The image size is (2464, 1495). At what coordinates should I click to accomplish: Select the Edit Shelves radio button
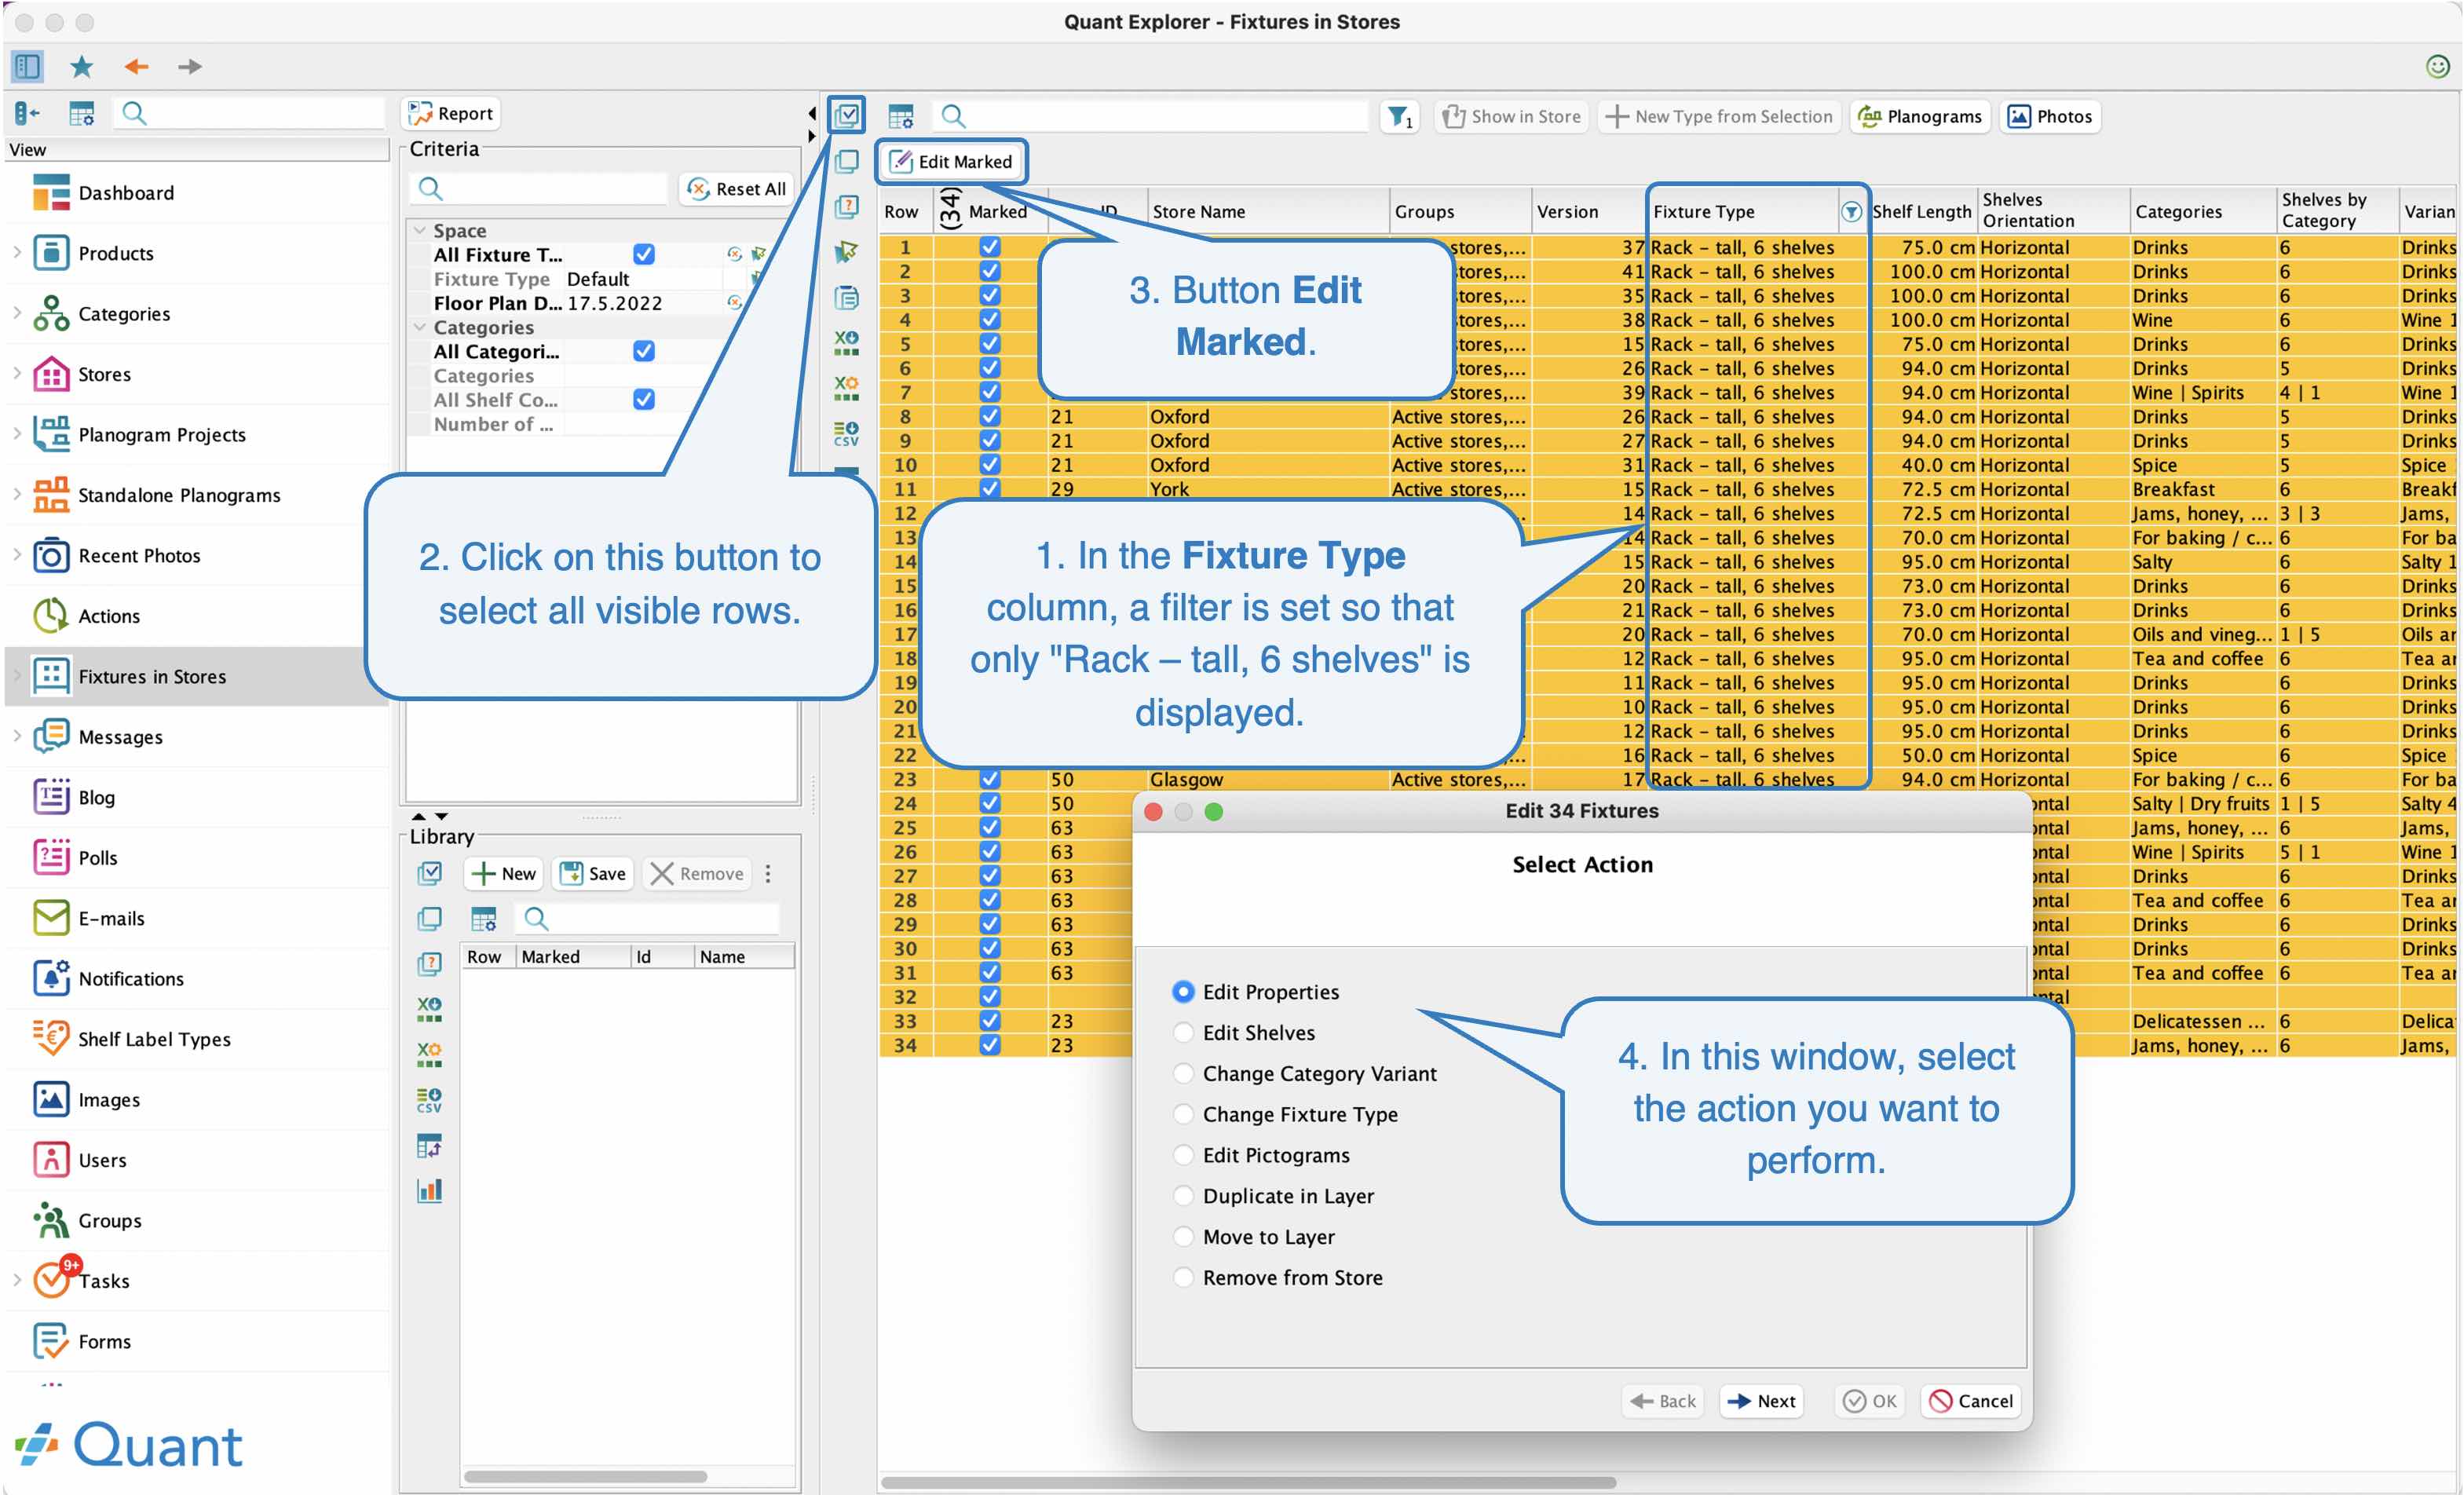pos(1183,1032)
